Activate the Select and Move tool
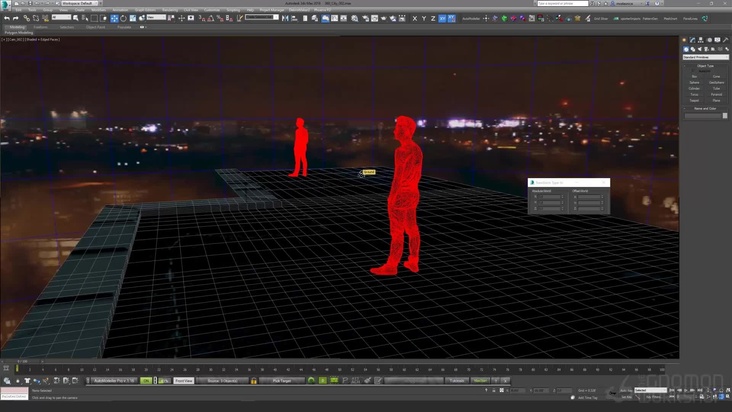732x412 pixels. pyautogui.click(x=114, y=18)
